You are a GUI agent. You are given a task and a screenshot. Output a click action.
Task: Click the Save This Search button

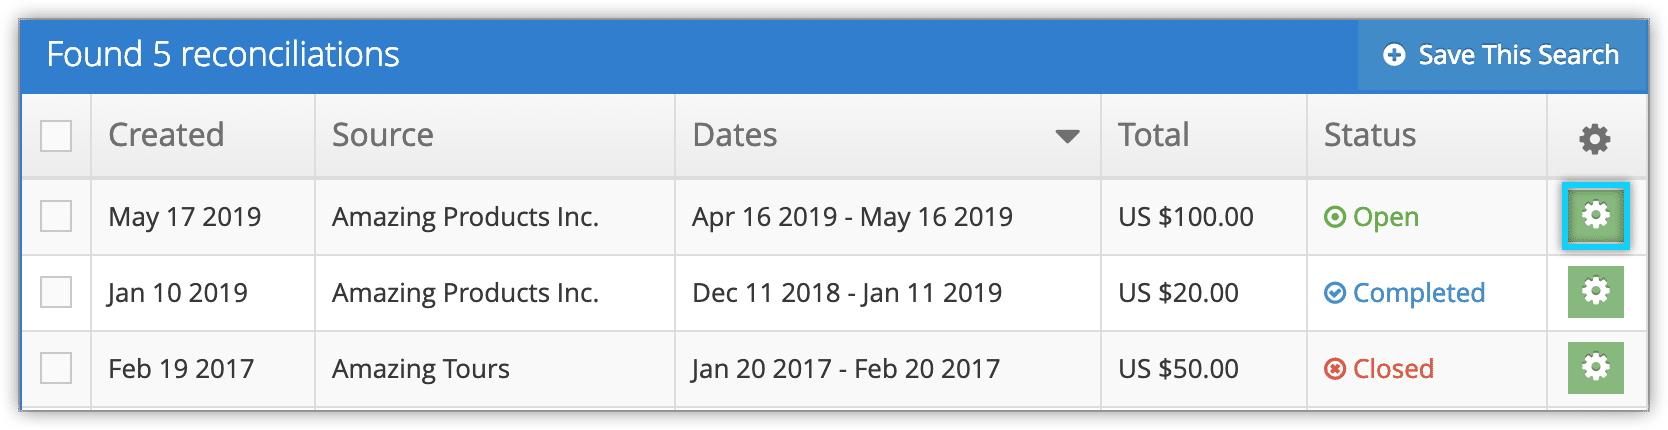(1501, 55)
